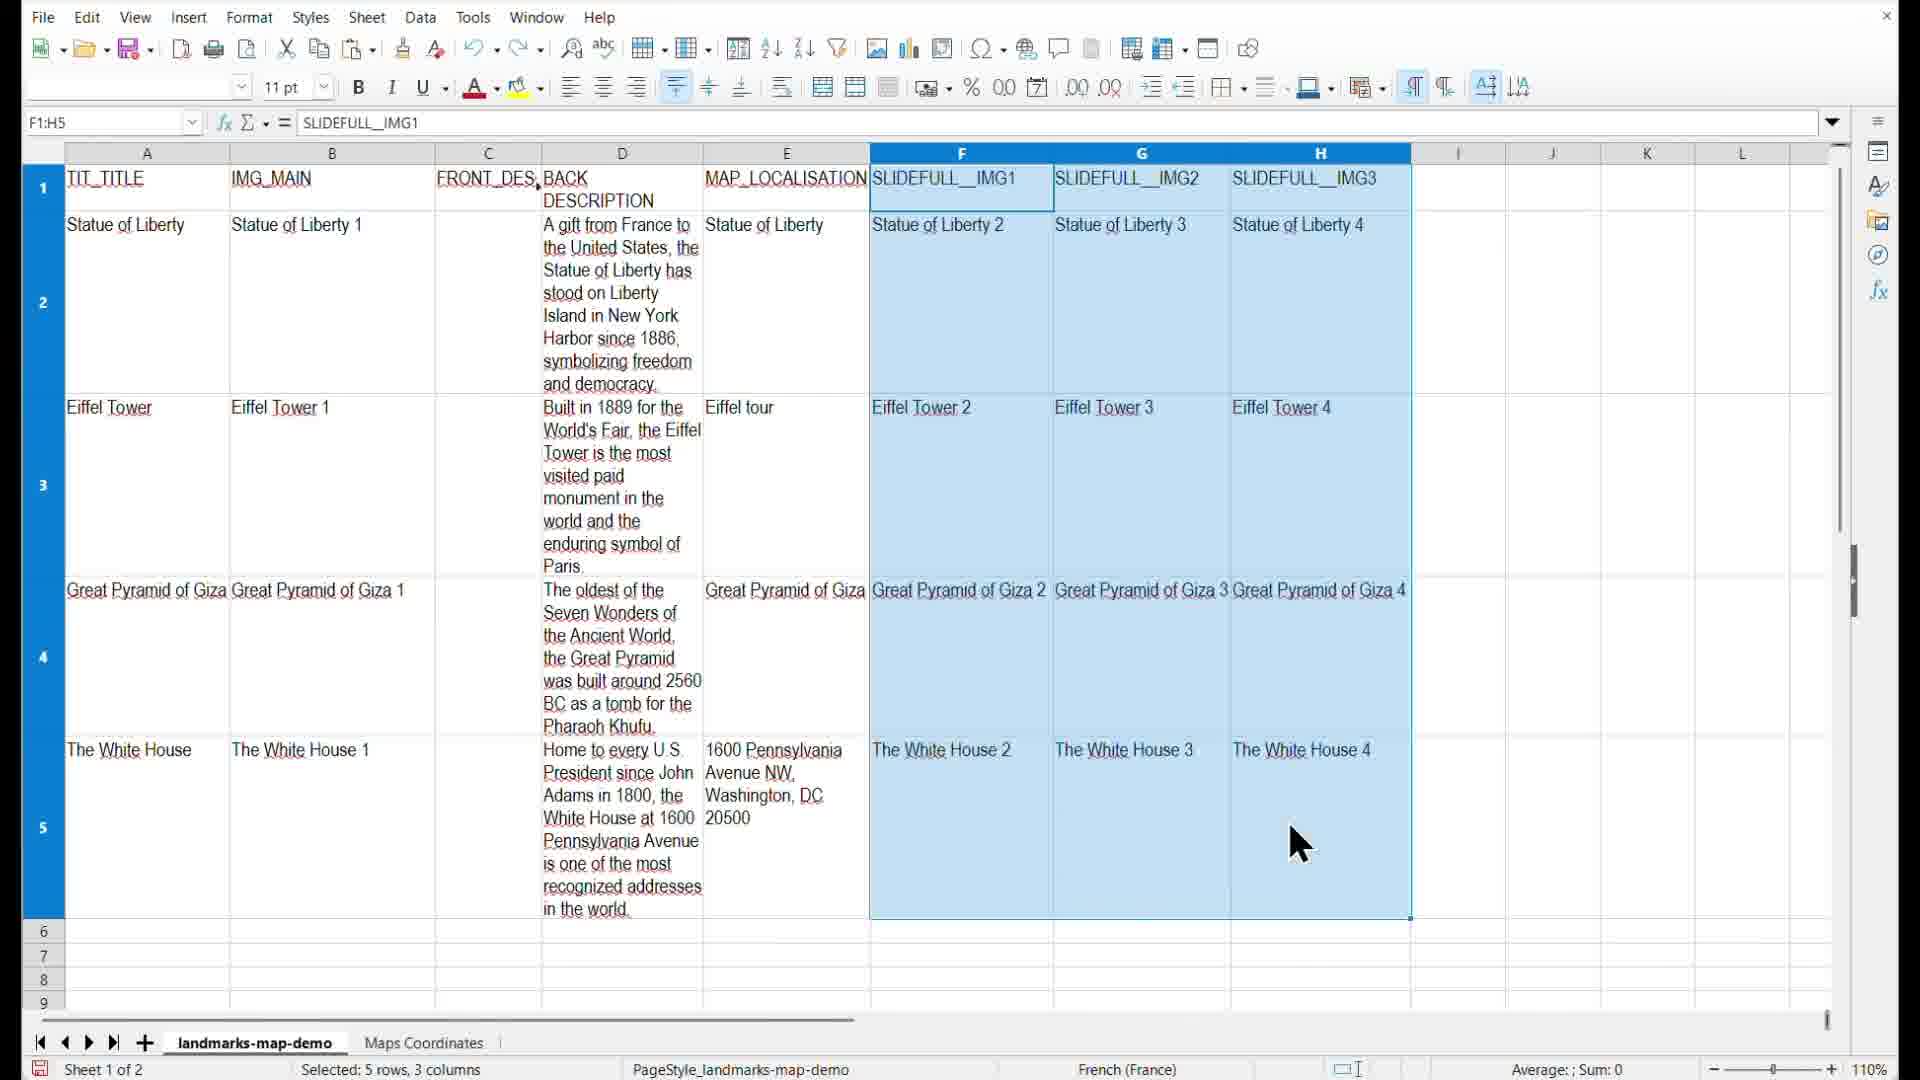Insert a chart from the toolbar
This screenshot has width=1920, height=1080.
click(x=909, y=49)
